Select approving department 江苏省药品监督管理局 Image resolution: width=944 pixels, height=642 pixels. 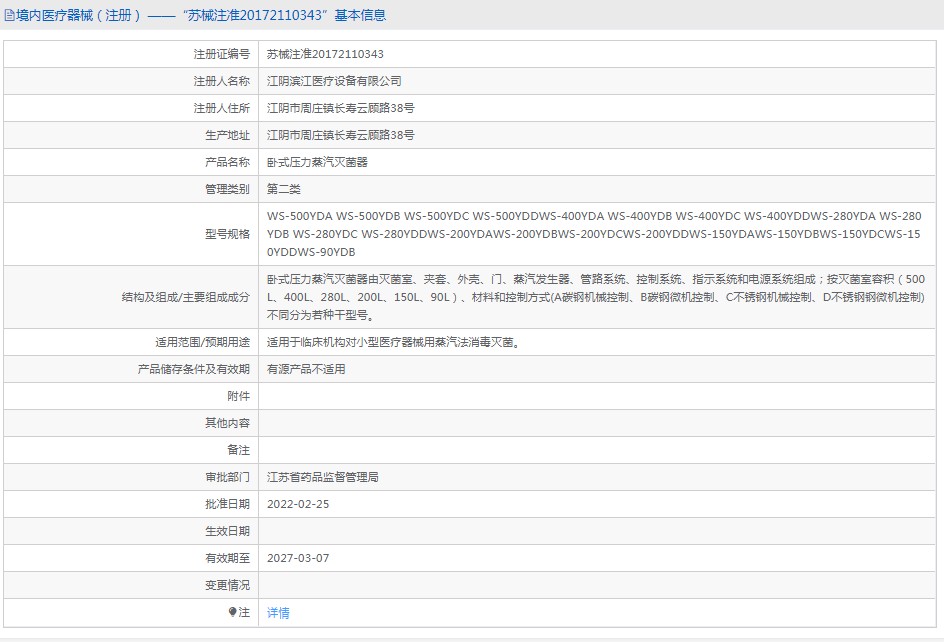pyautogui.click(x=323, y=477)
